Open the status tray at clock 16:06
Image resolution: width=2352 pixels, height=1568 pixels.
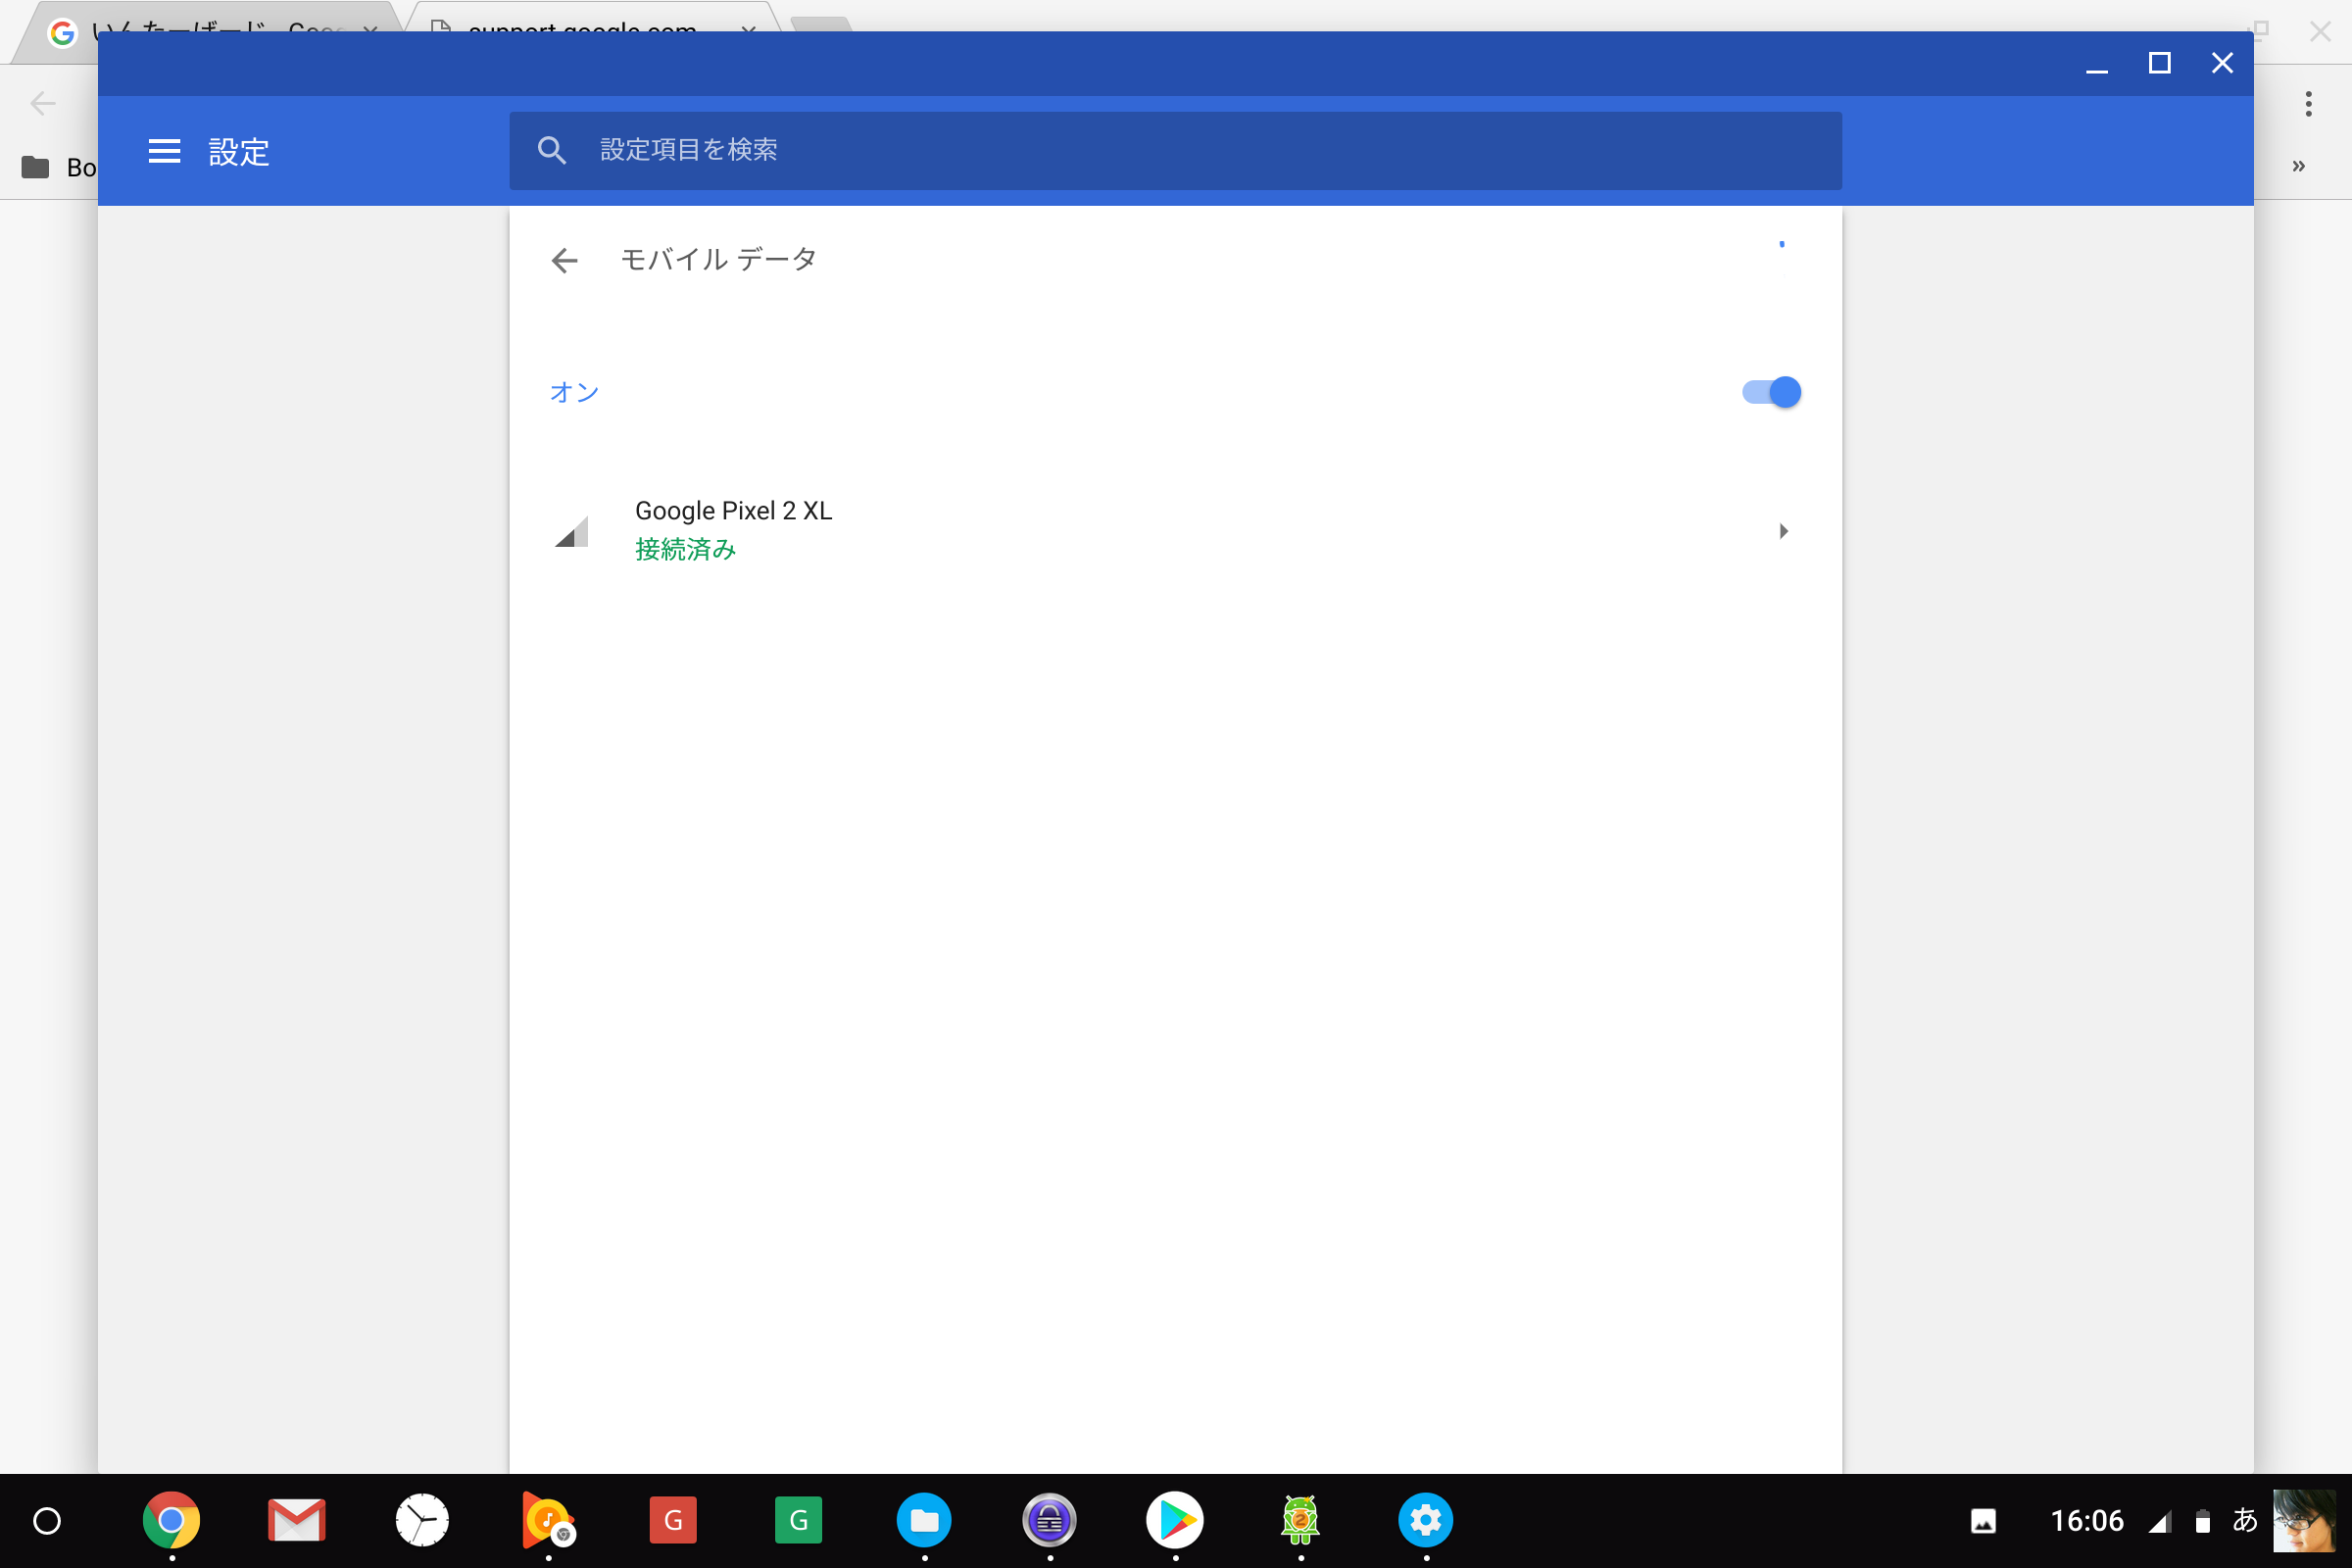point(2087,1521)
